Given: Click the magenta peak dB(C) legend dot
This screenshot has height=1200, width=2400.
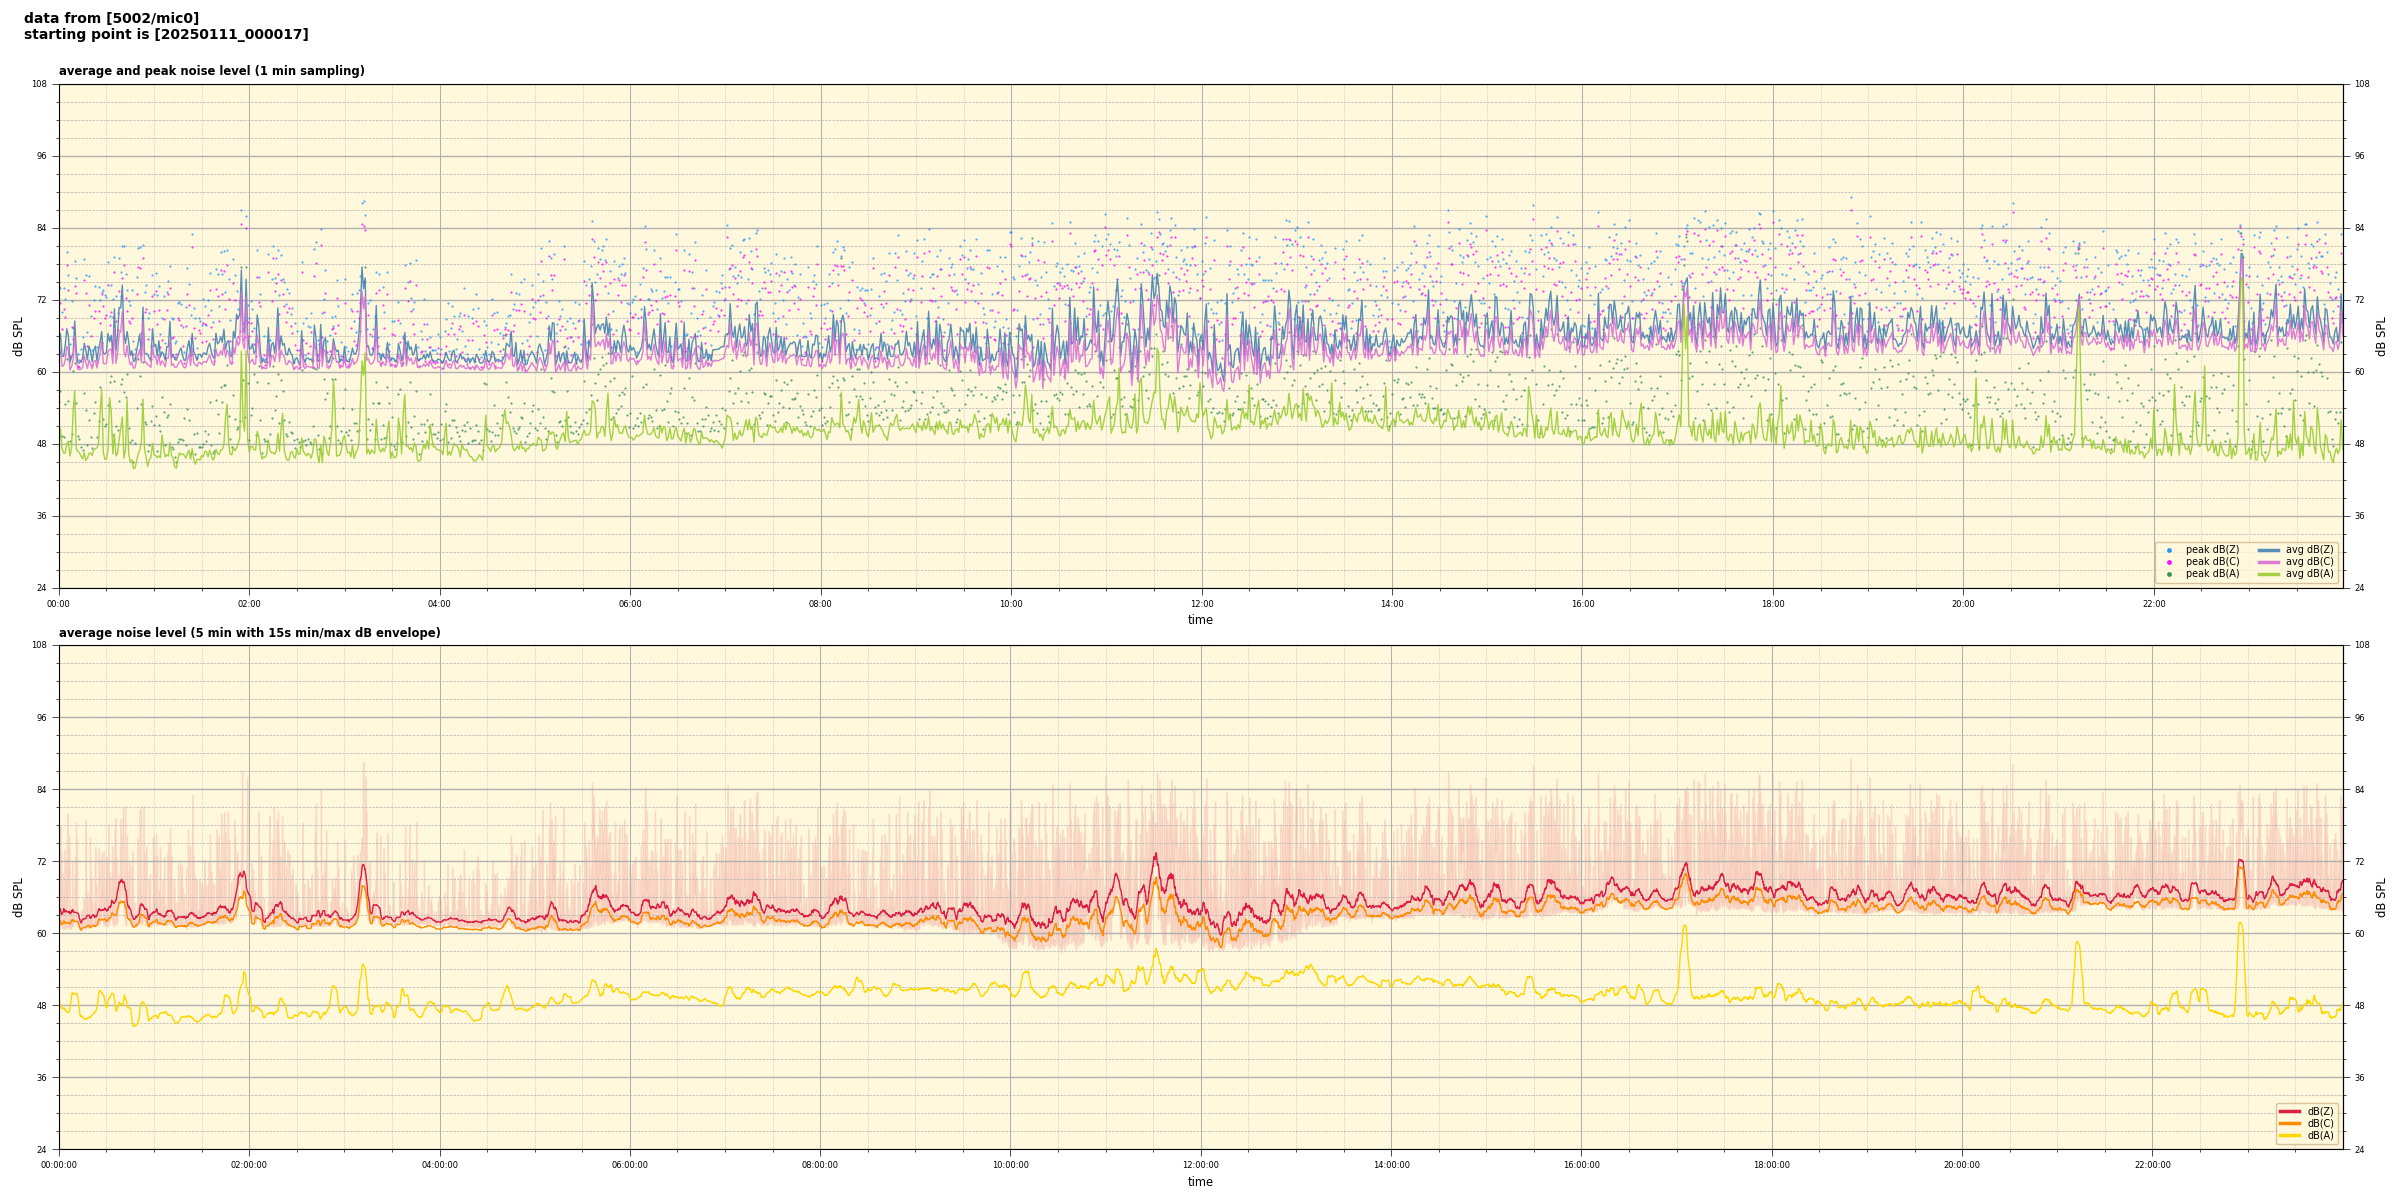Looking at the screenshot, I should (x=2169, y=562).
